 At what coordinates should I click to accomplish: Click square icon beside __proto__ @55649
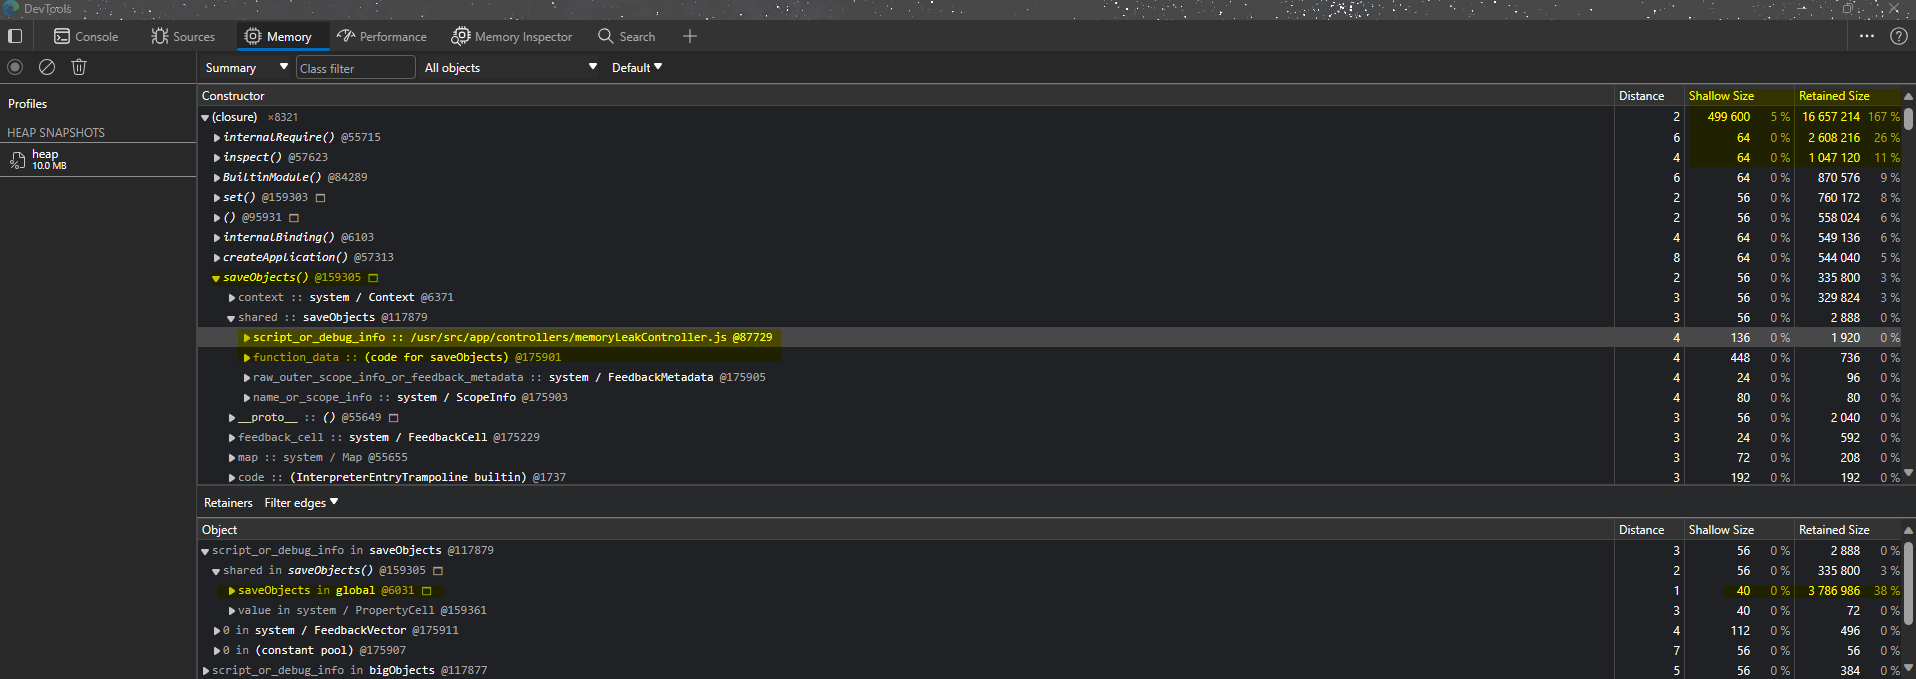[x=393, y=418]
